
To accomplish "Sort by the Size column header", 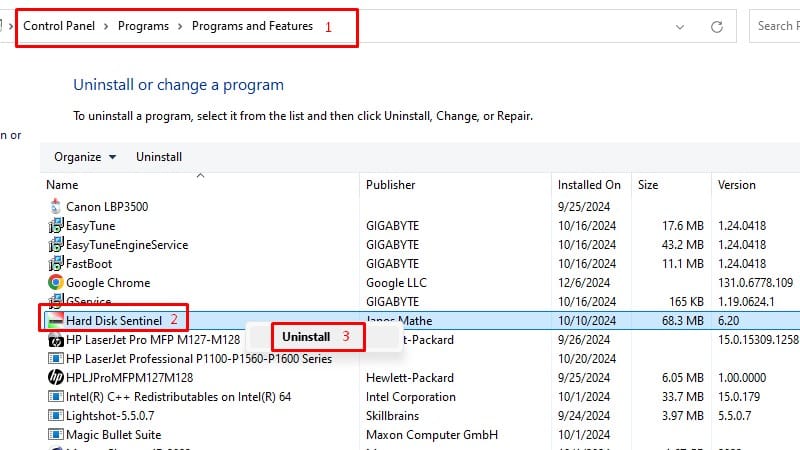I will pos(648,185).
